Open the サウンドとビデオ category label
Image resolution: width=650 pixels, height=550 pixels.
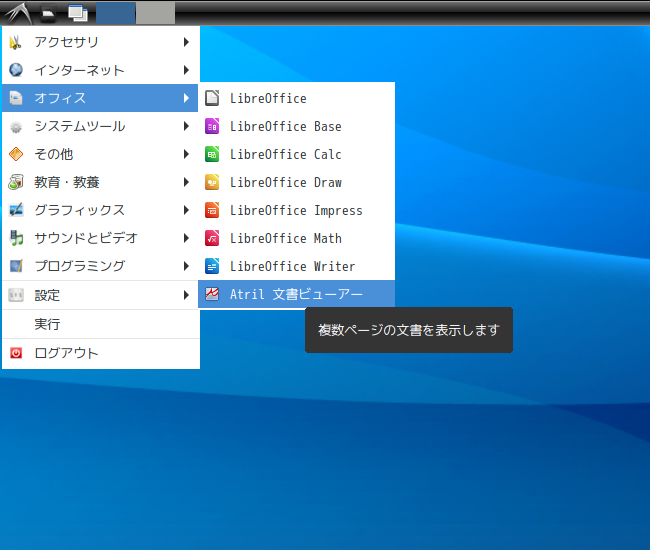point(86,238)
